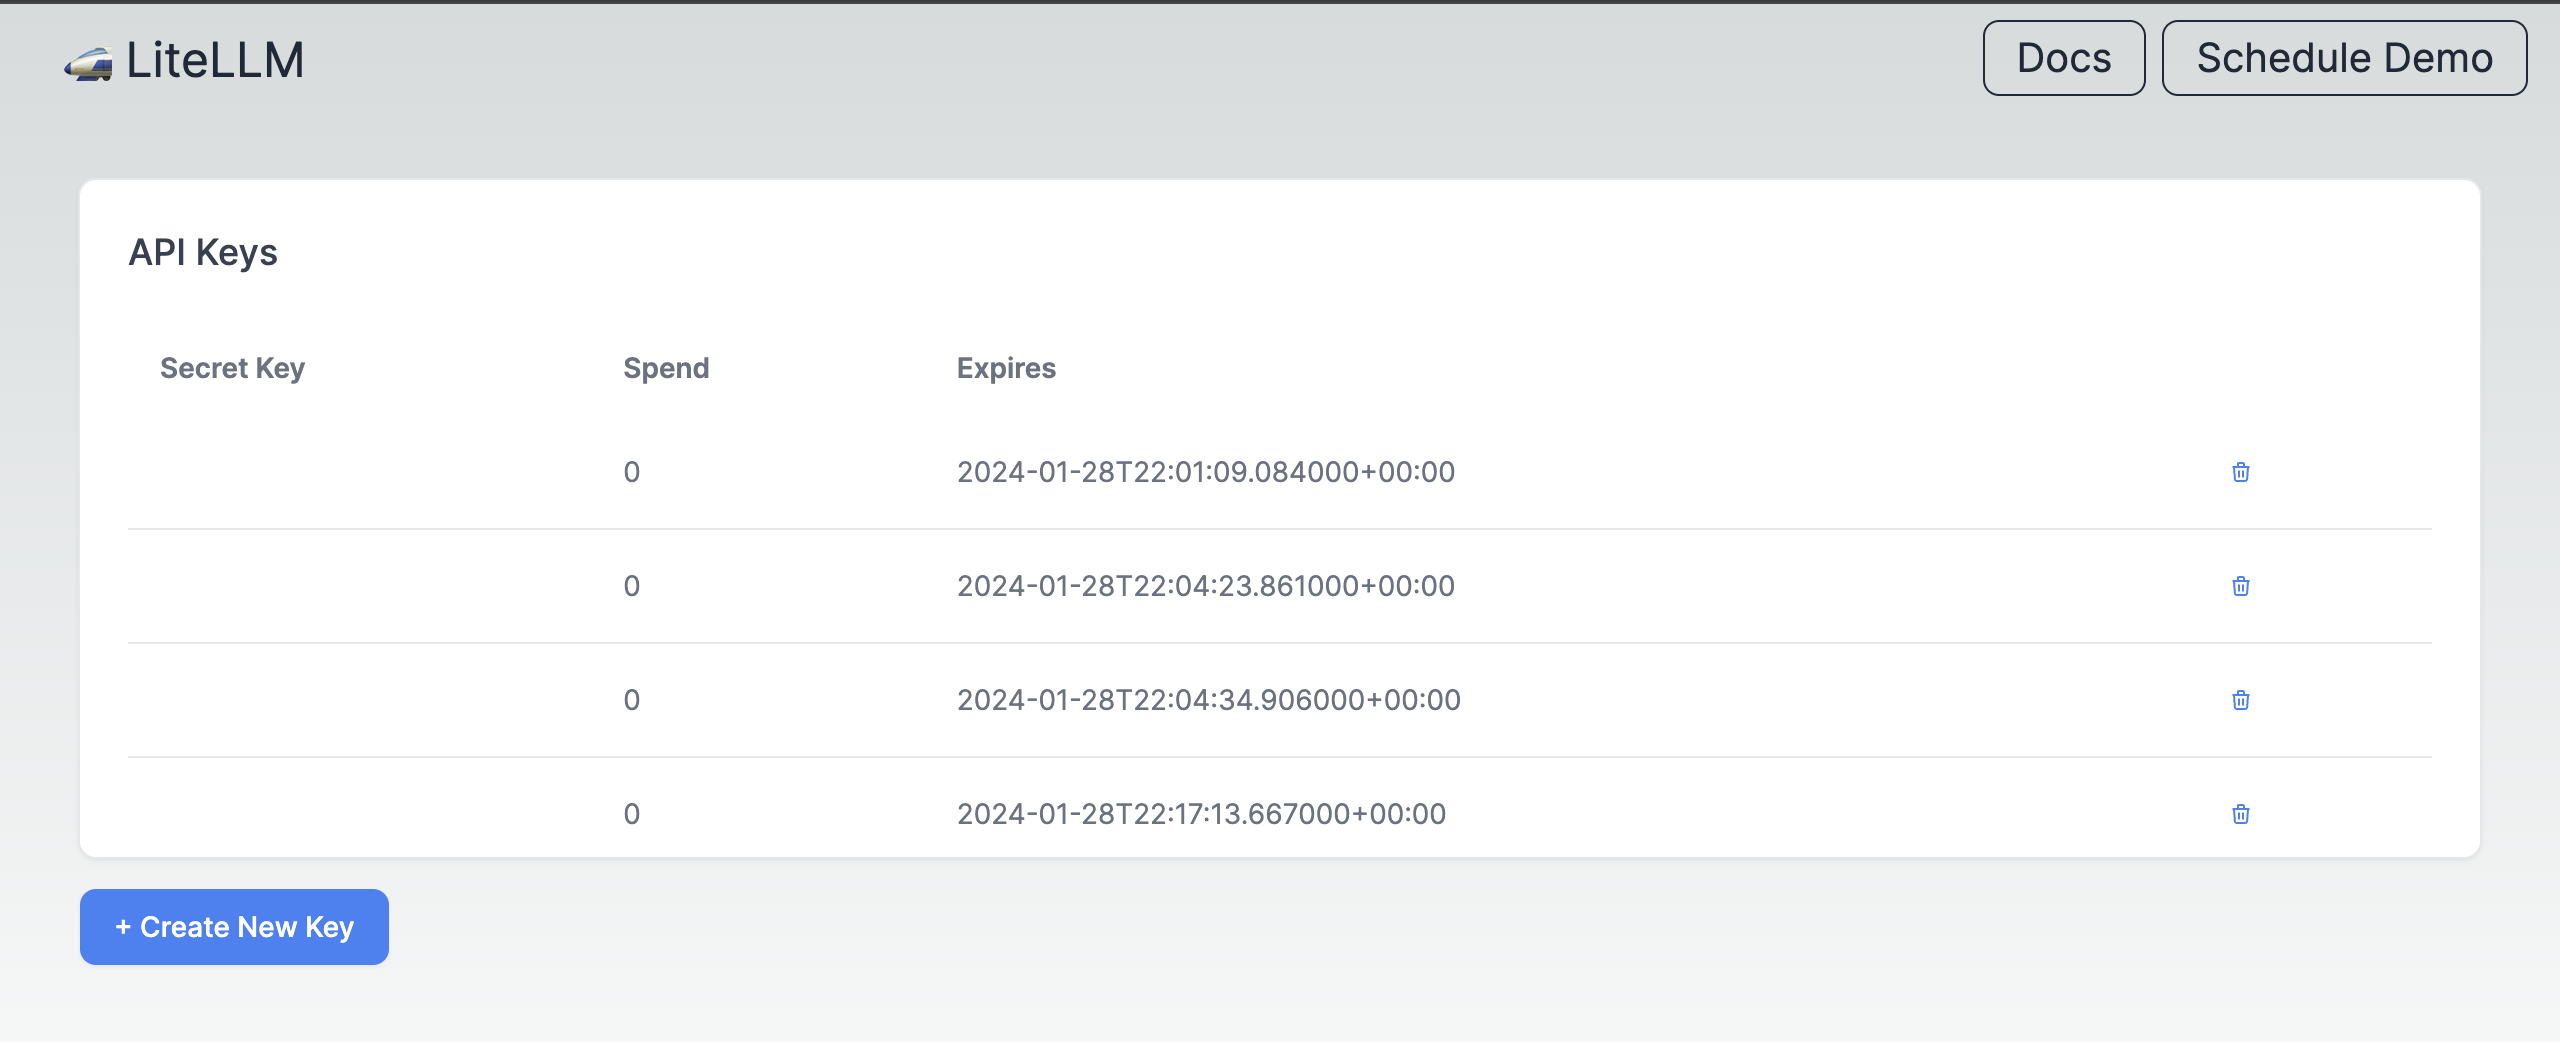Image resolution: width=2560 pixels, height=1042 pixels.
Task: Create a new API key
Action: click(234, 927)
